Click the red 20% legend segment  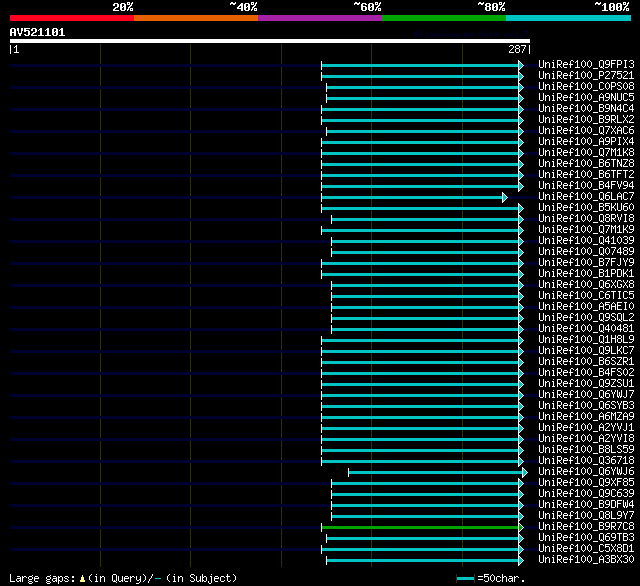point(72,18)
